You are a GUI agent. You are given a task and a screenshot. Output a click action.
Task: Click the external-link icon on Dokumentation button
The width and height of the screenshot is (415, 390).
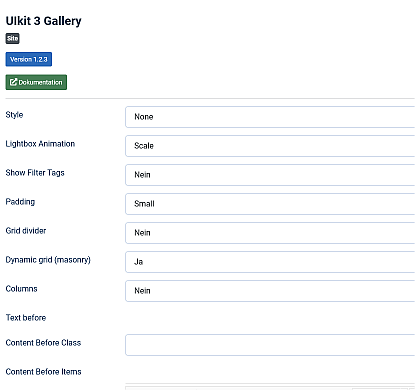pos(13,82)
